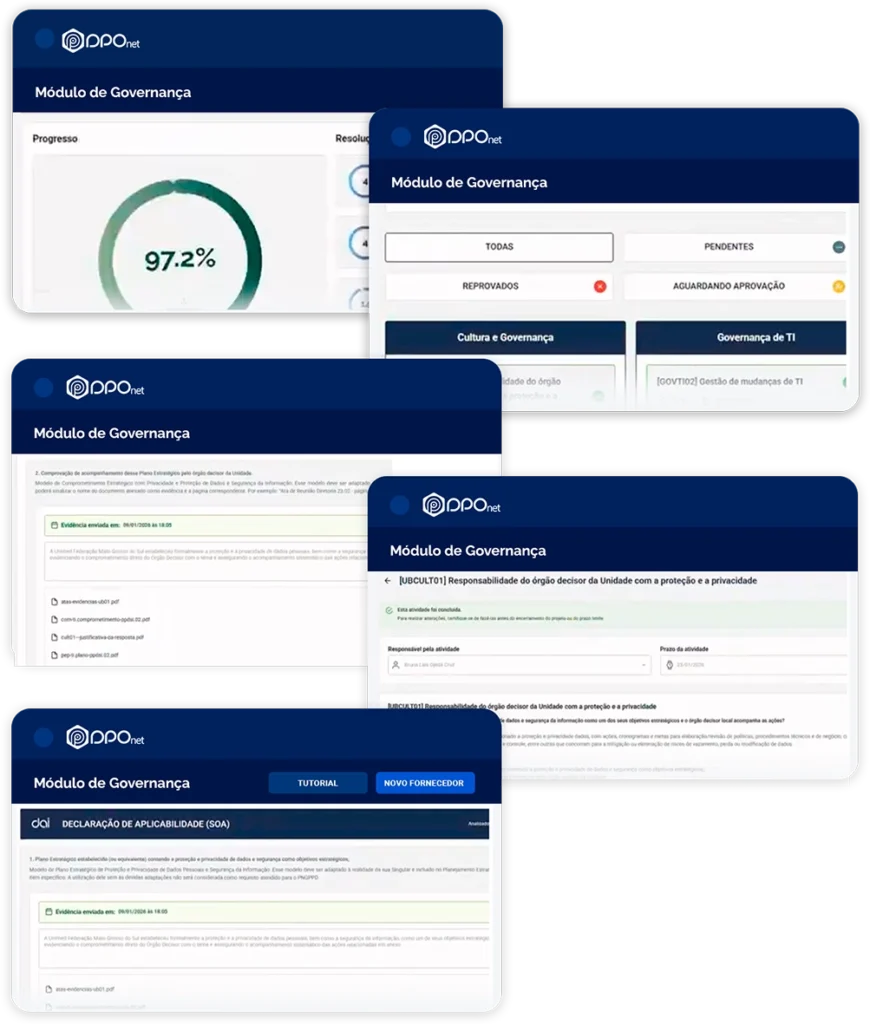Select the AGUARDANDO APROVAÇÃO filter label
Viewport: 870px width, 1024px height.
pyautogui.click(x=729, y=286)
